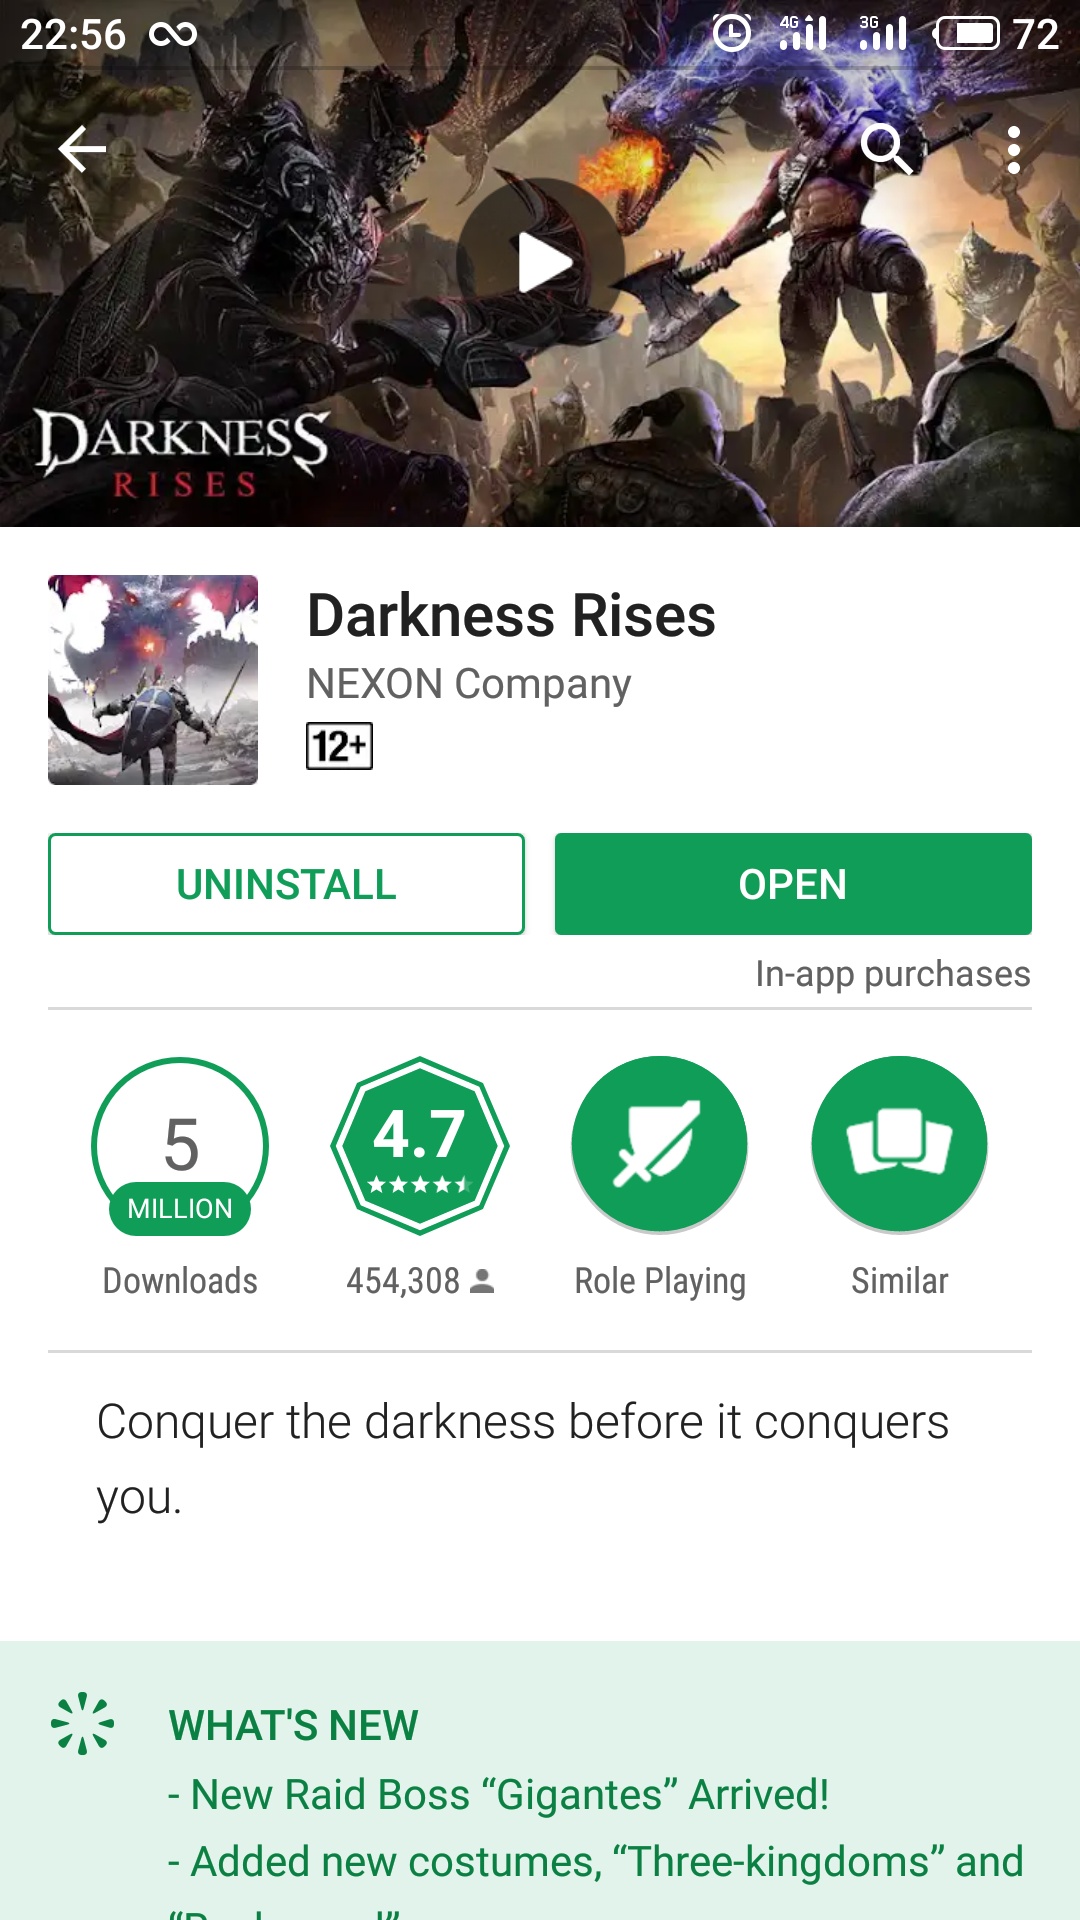The height and width of the screenshot is (1920, 1080).
Task: Tap the What's New sparkle icon
Action: [x=83, y=1723]
